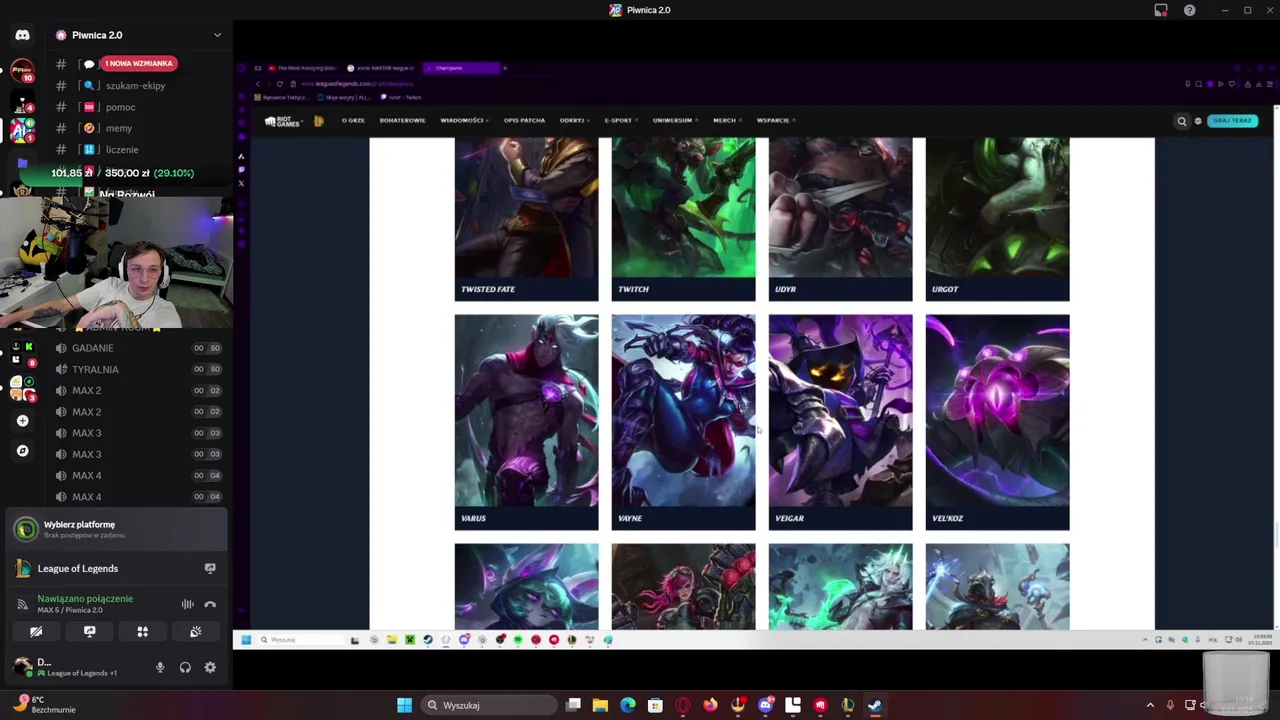Open WSPARCIE nav link
The image size is (1280, 720).
tap(775, 120)
